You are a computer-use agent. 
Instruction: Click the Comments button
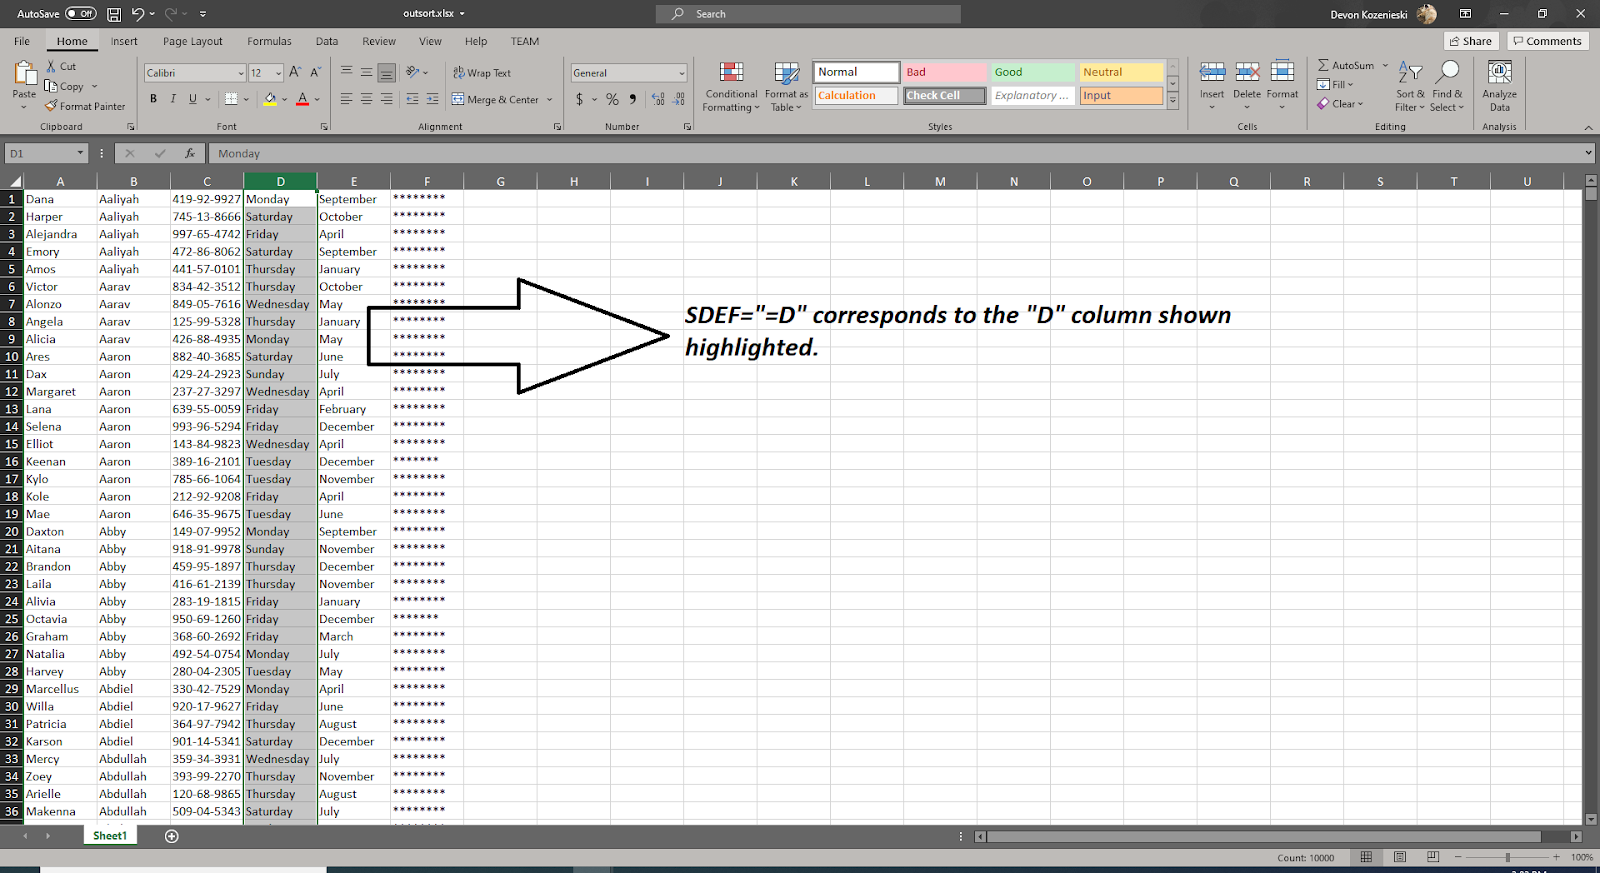(1548, 41)
